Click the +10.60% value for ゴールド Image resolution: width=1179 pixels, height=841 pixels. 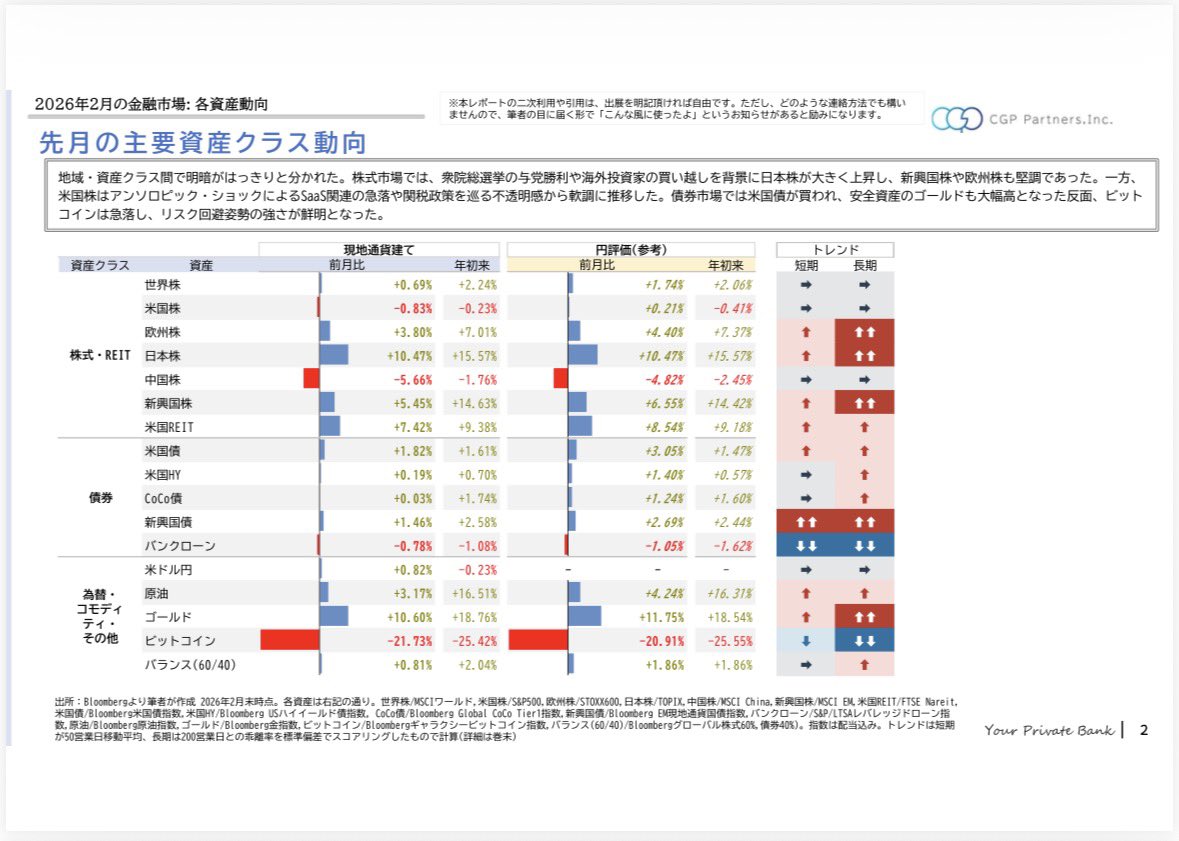(x=410, y=617)
